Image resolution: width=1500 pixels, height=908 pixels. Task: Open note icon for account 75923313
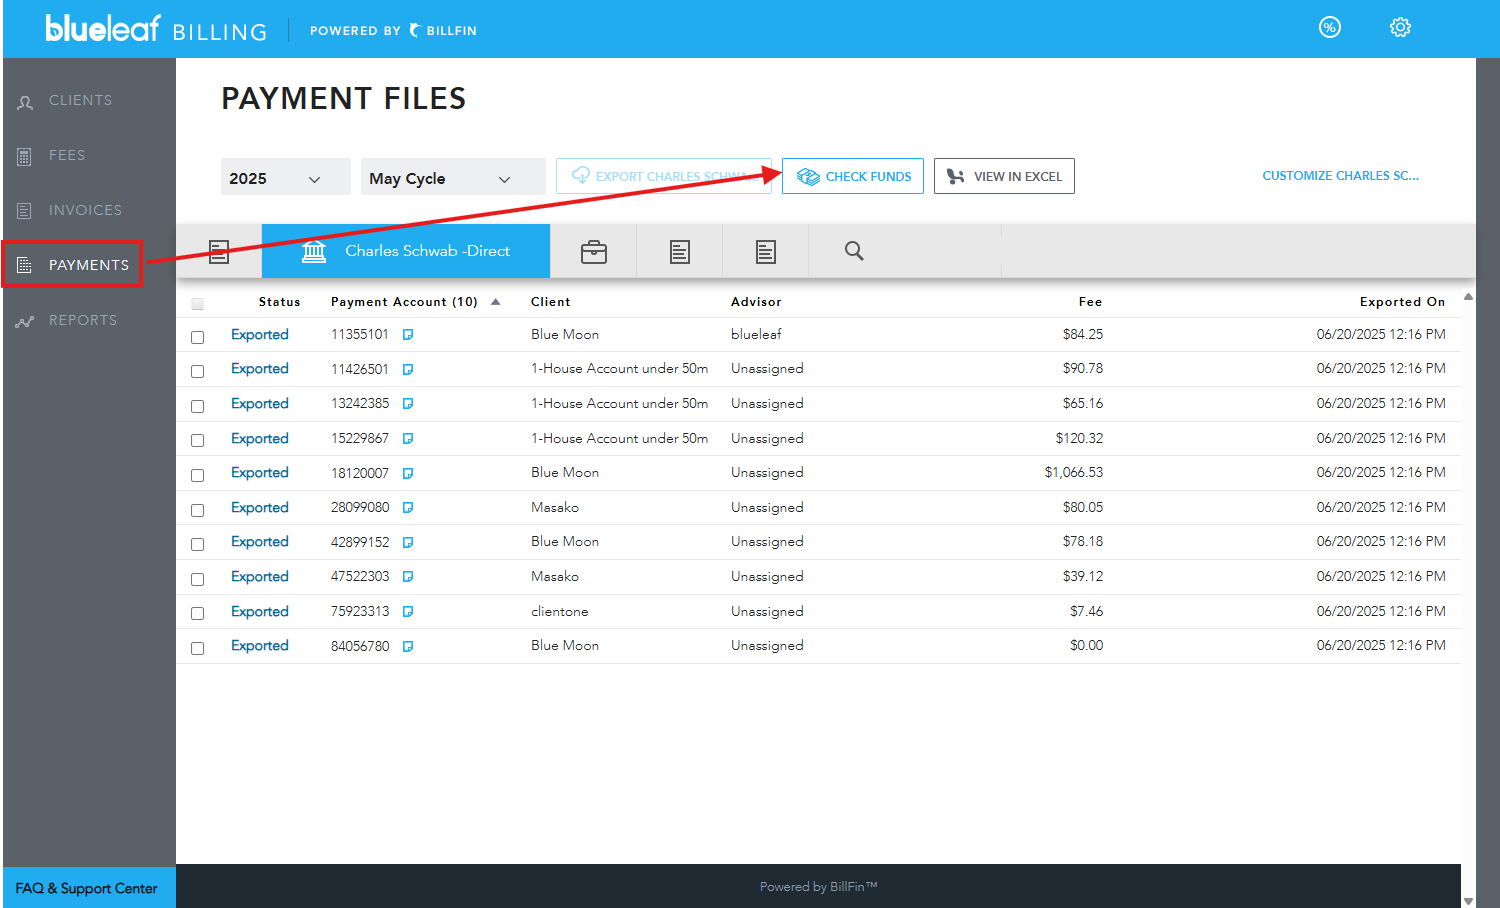[408, 612]
